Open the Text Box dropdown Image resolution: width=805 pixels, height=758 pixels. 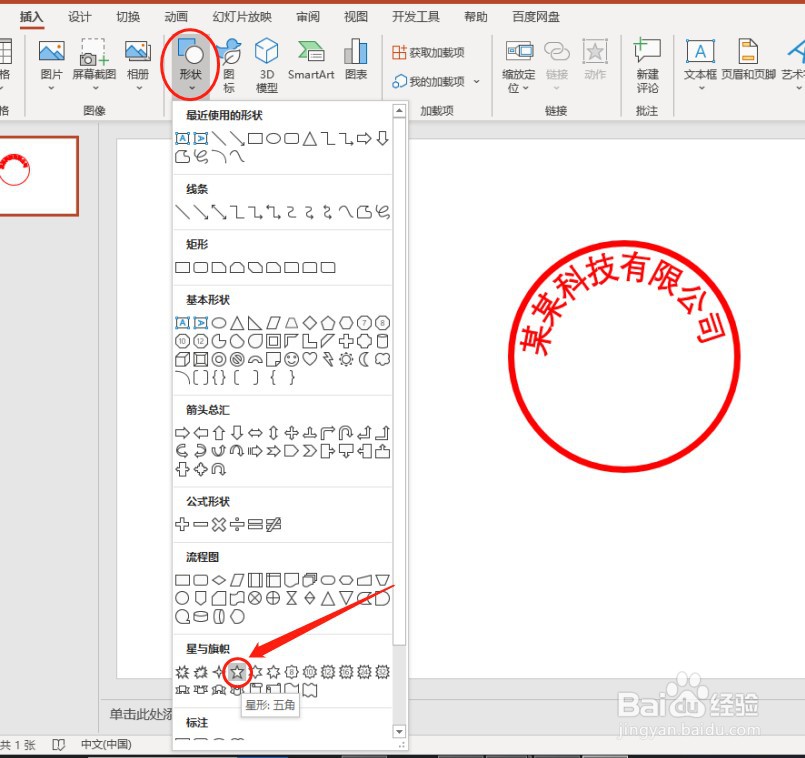coord(700,88)
